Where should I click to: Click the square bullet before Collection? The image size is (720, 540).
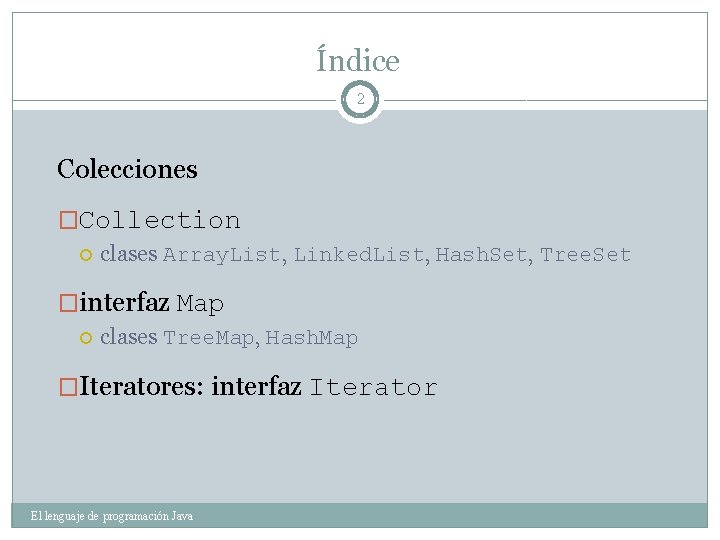[x=68, y=220]
